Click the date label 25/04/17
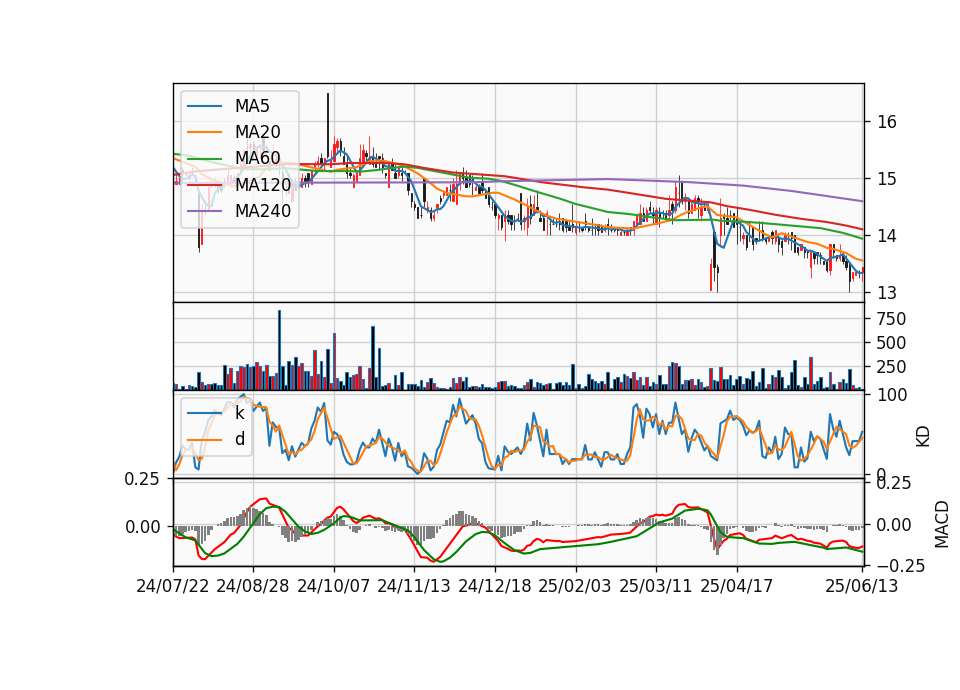The width and height of the screenshot is (960, 690). 737,586
